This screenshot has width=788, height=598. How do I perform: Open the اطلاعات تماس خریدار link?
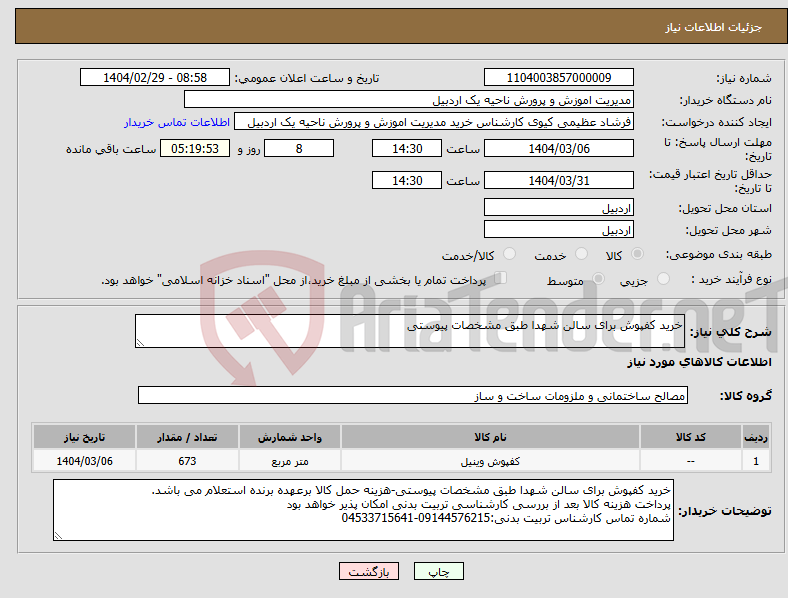(x=177, y=122)
